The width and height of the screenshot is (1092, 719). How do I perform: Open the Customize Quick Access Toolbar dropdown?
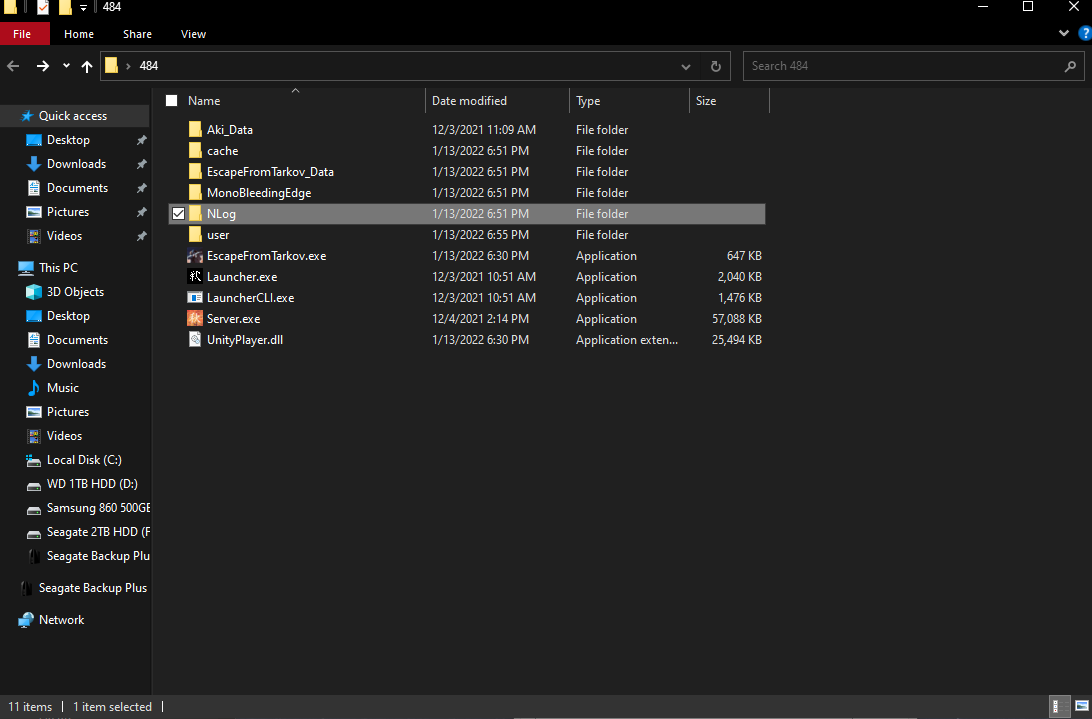pos(83,7)
